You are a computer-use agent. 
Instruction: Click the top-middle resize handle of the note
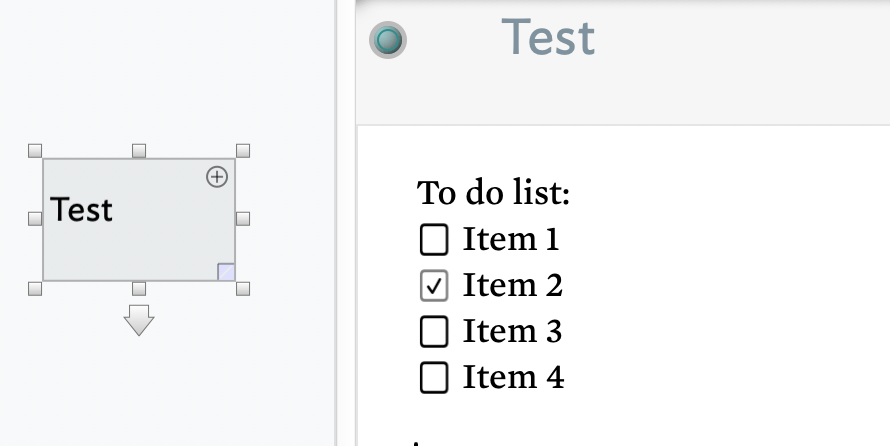coord(139,151)
